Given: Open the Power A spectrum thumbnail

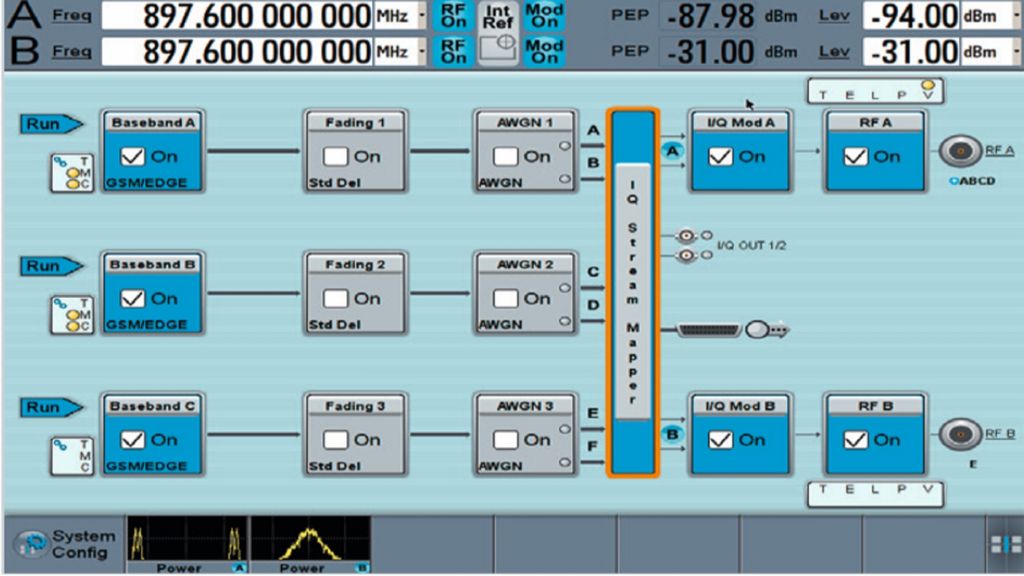Looking at the screenshot, I should pos(187,545).
